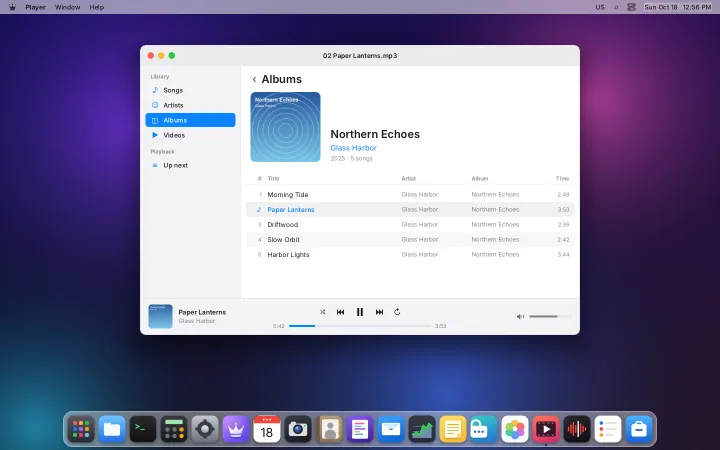Viewport: 720px width, 450px height.
Task: Select the Driftwood track
Action: click(x=410, y=225)
